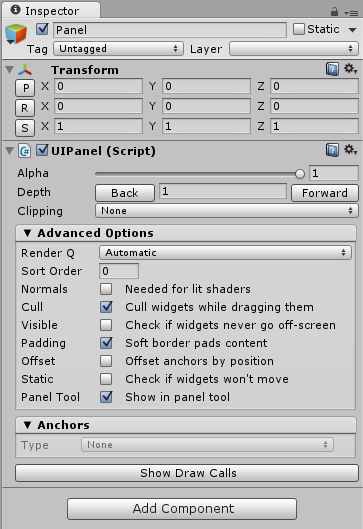Viewport: 363px width, 529px height.
Task: Select the Inspector tab
Action: [x=51, y=10]
